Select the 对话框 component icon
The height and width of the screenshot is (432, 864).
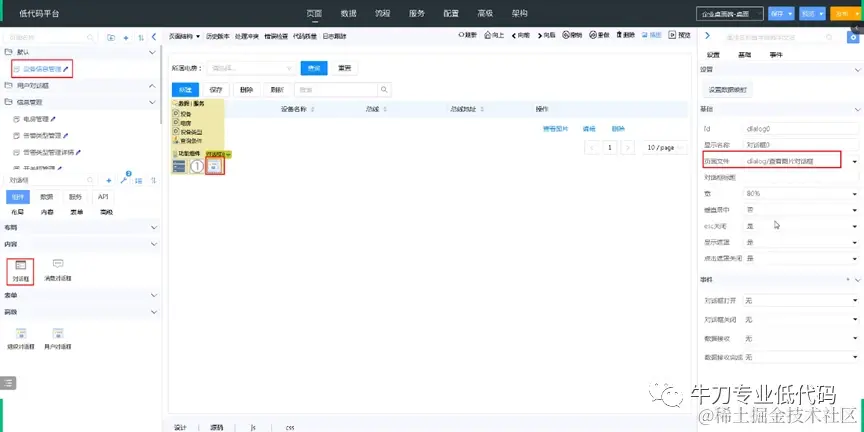click(20, 265)
